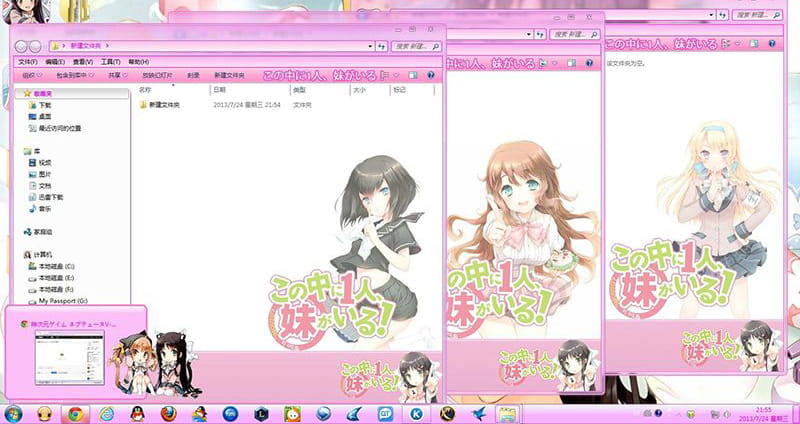Screen dimensions: 800x424
Task: Open help via the front window's blue question mark
Action: pyautogui.click(x=431, y=76)
